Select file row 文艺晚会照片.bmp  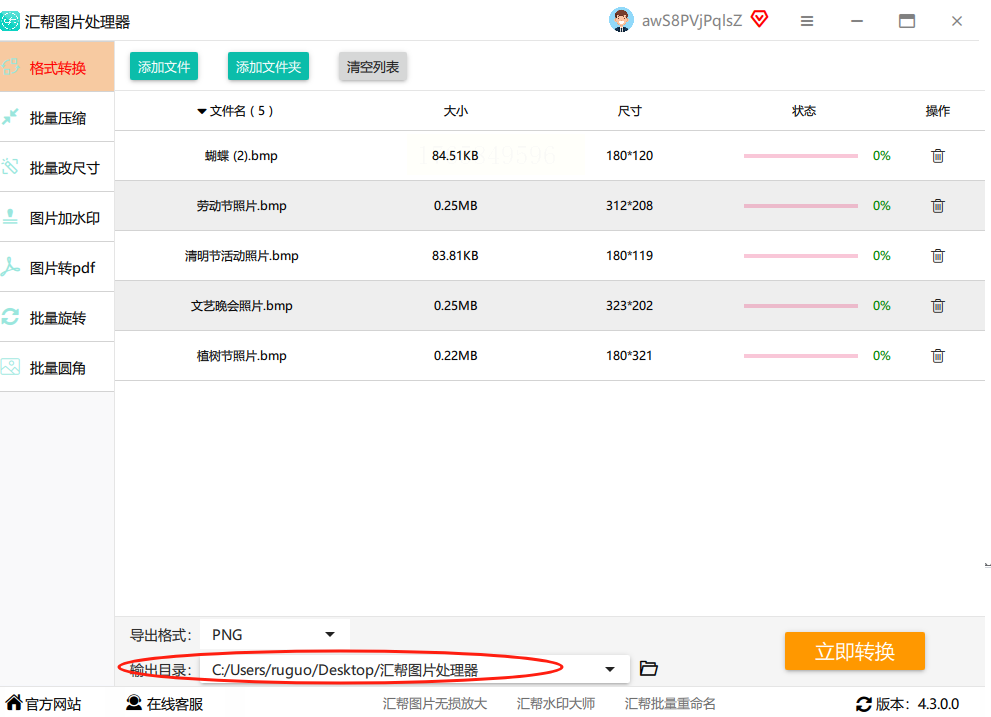(x=550, y=305)
